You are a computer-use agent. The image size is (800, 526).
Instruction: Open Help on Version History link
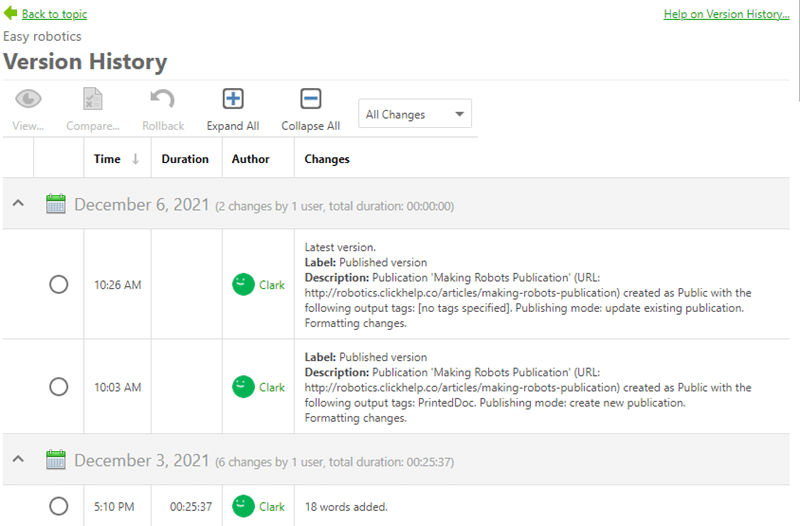726,14
